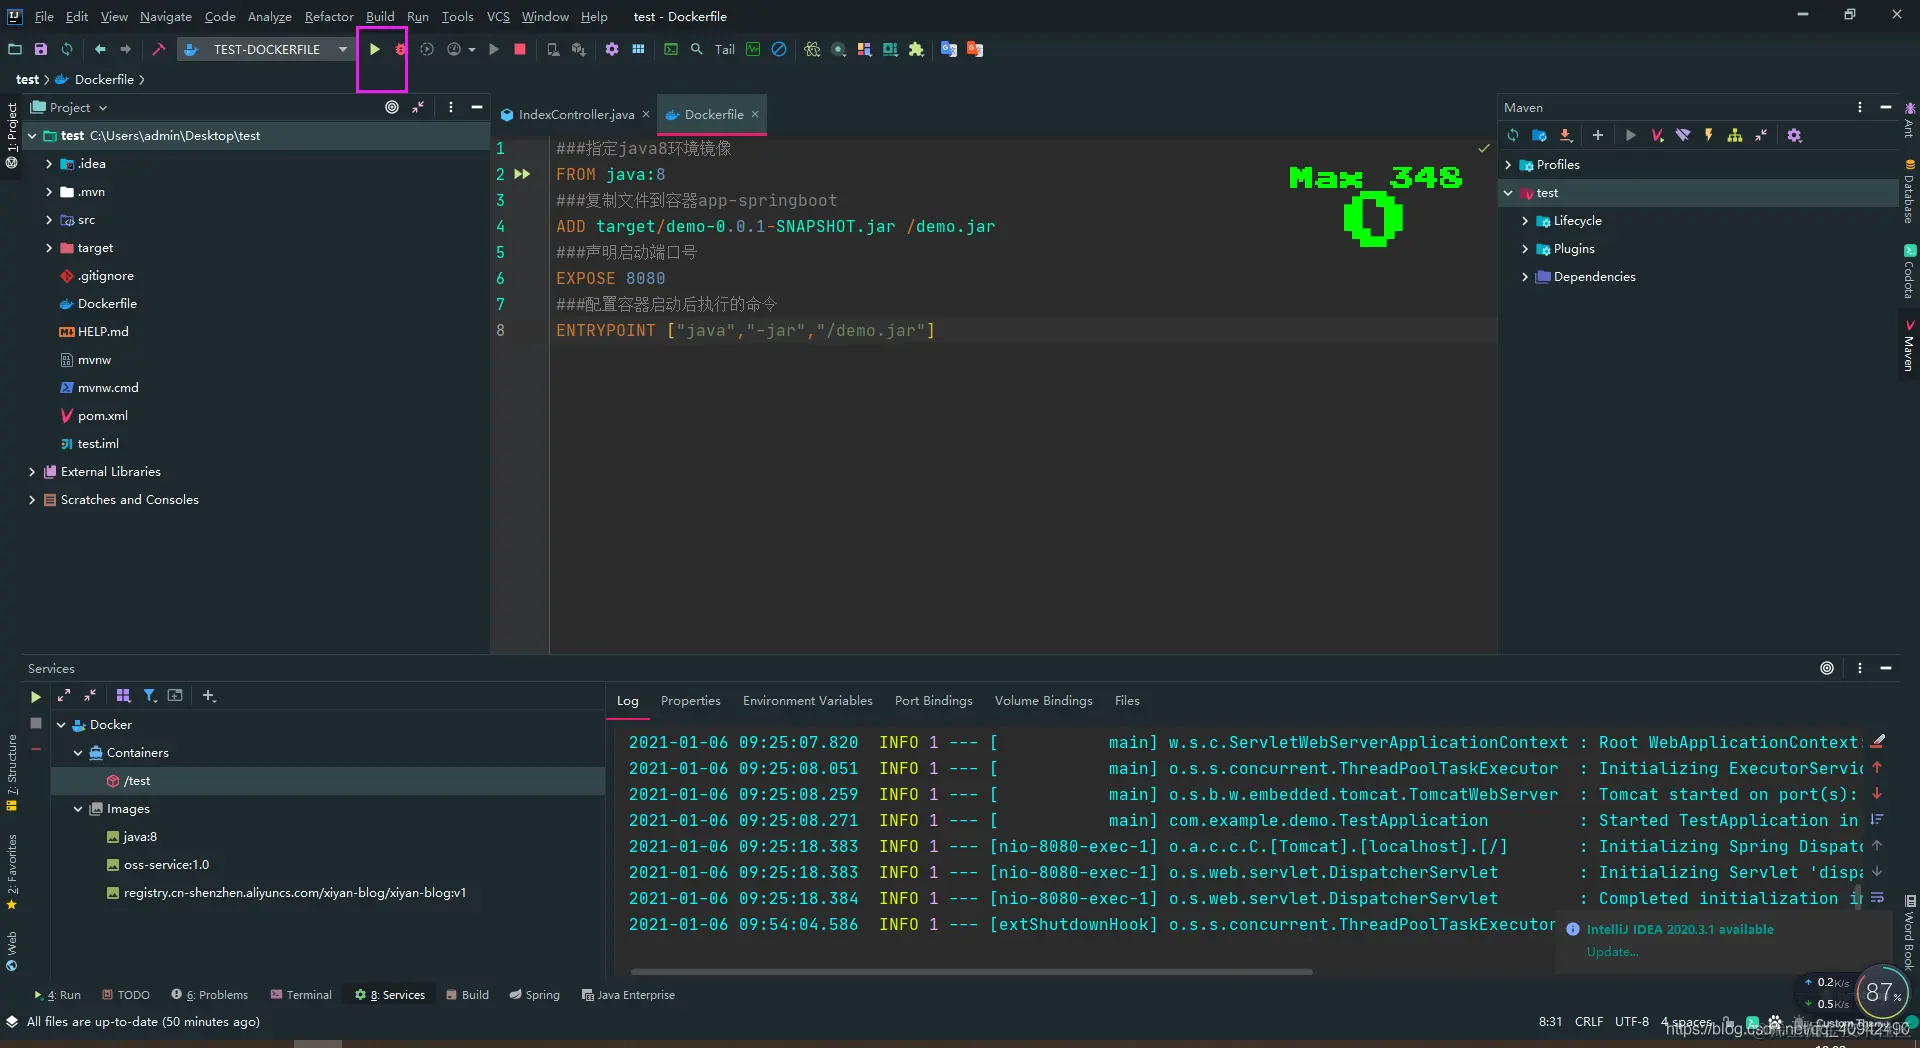Close the Dockerfile editor tab

pyautogui.click(x=755, y=114)
